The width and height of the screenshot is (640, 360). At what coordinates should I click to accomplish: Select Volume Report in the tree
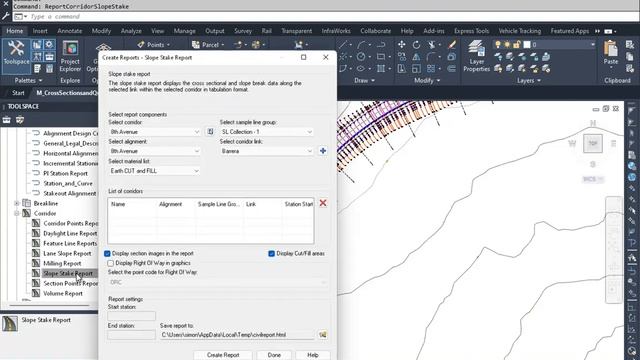point(63,293)
